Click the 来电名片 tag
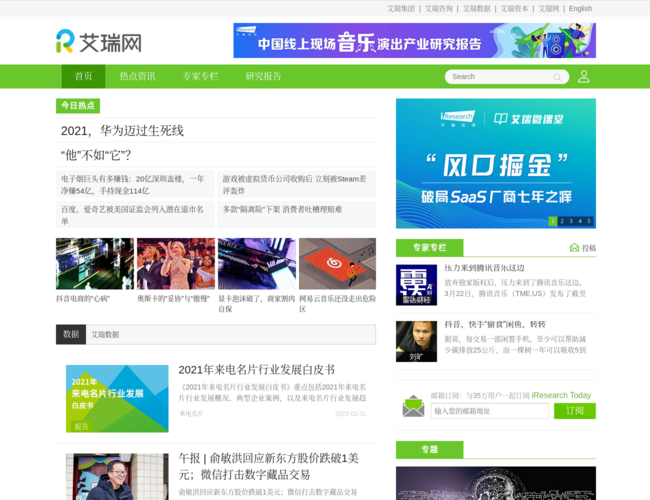The width and height of the screenshot is (650, 500). [191, 413]
